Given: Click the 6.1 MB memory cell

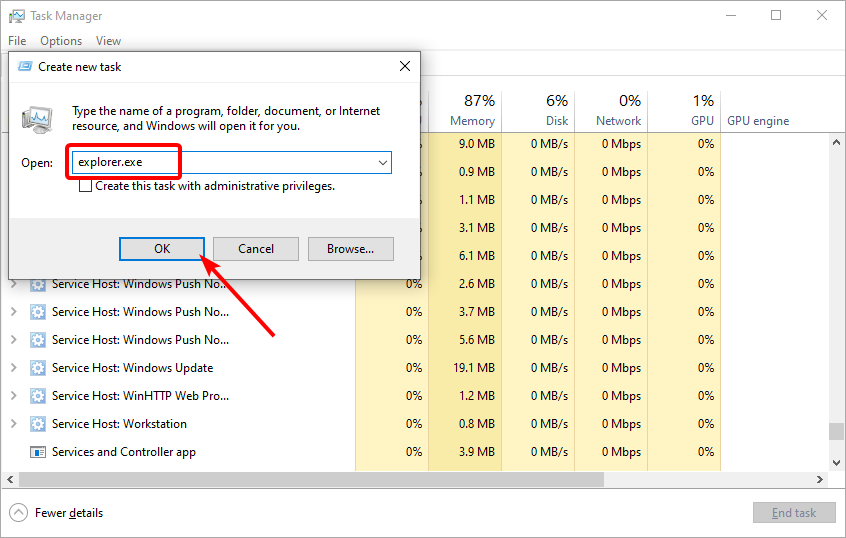Looking at the screenshot, I should point(465,256).
